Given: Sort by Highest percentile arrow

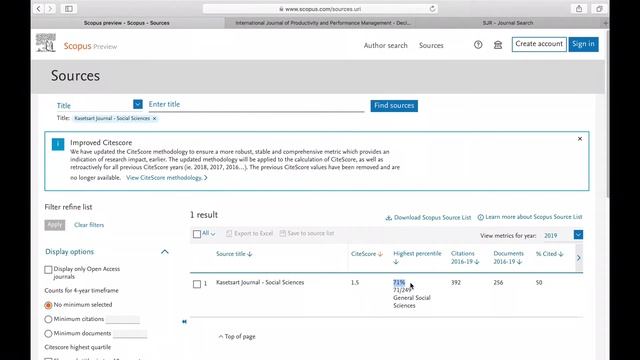Looking at the screenshot, I should (396, 262).
